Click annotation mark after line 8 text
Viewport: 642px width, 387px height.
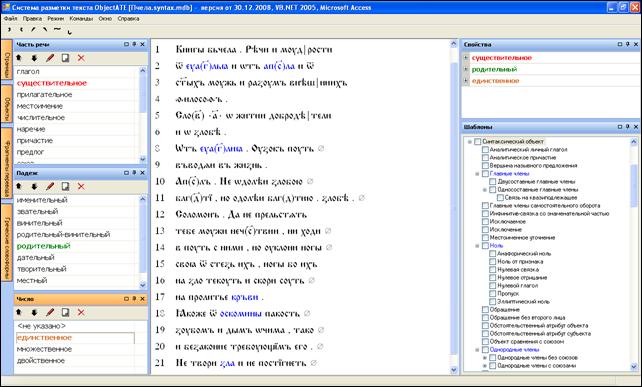[321, 148]
